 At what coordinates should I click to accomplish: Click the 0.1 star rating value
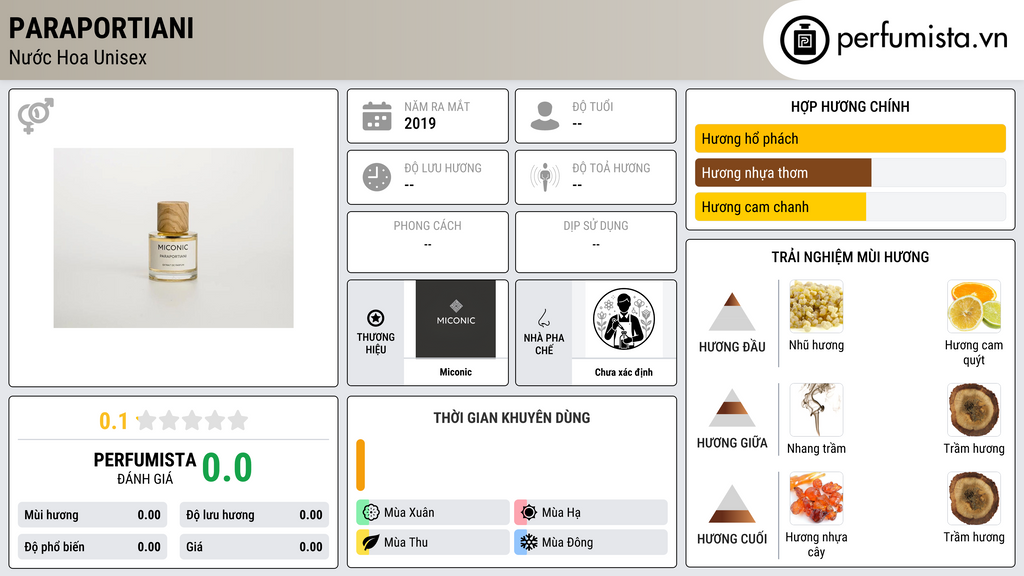[114, 421]
